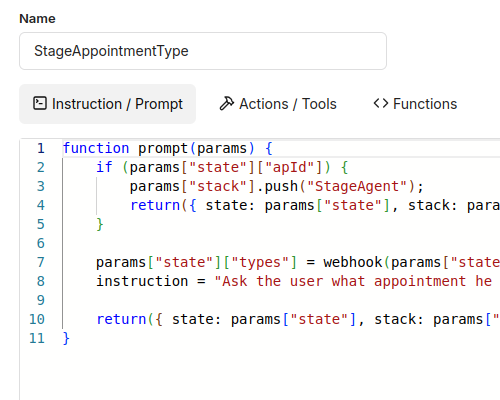Click line number 2 in the gutter
500x400 pixels.
[x=41, y=167]
